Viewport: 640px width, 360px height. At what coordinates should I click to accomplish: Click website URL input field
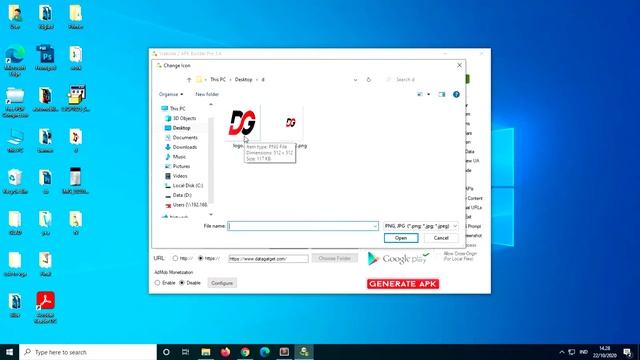[x=268, y=258]
